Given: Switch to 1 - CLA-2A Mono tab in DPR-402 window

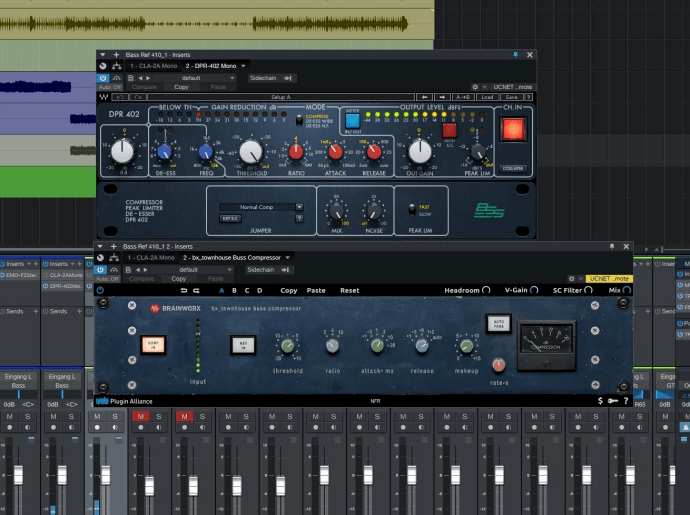Looking at the screenshot, I should (154, 66).
